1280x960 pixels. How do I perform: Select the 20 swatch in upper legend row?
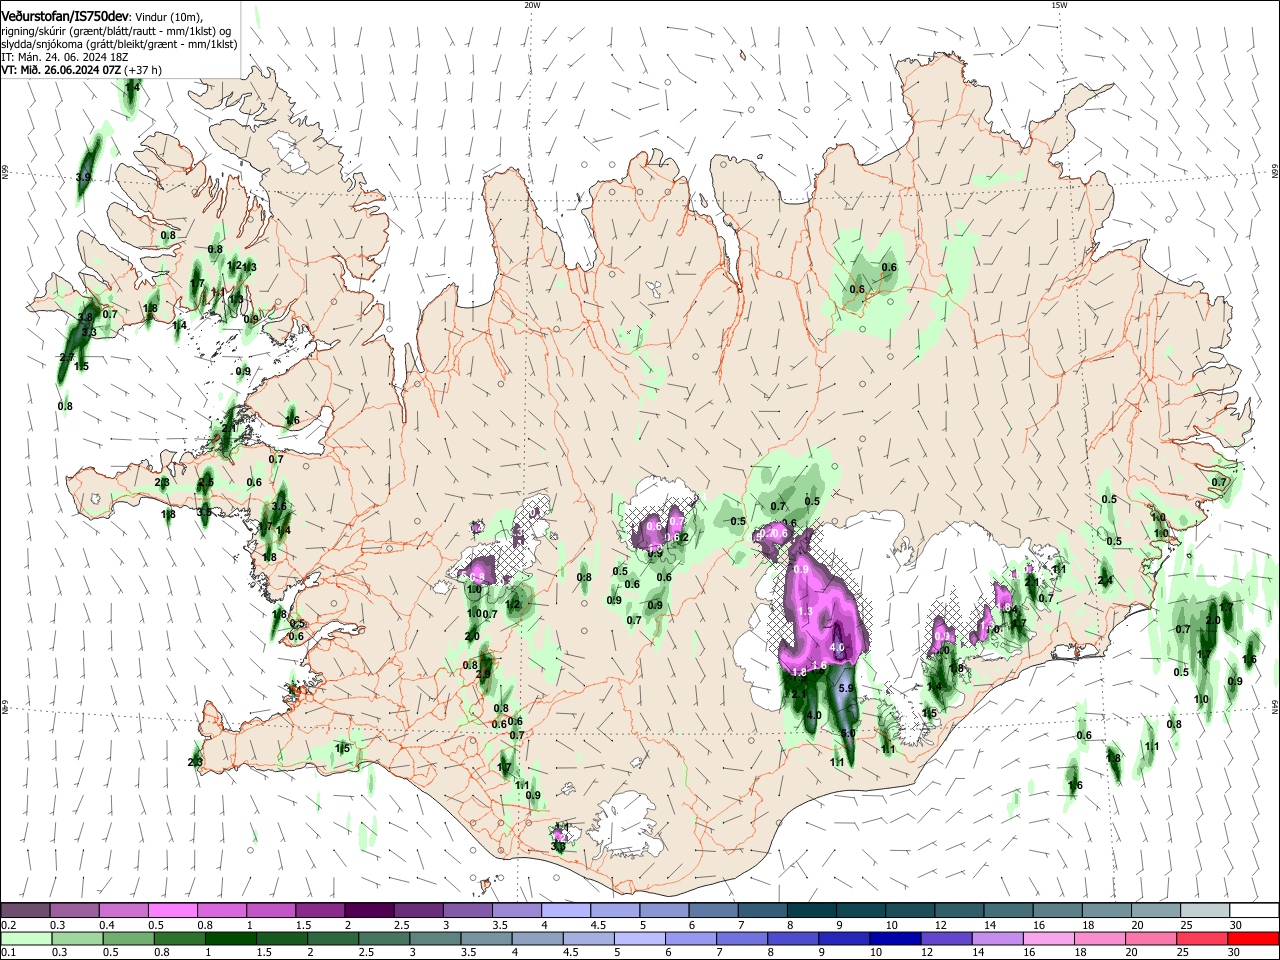coord(1155,911)
